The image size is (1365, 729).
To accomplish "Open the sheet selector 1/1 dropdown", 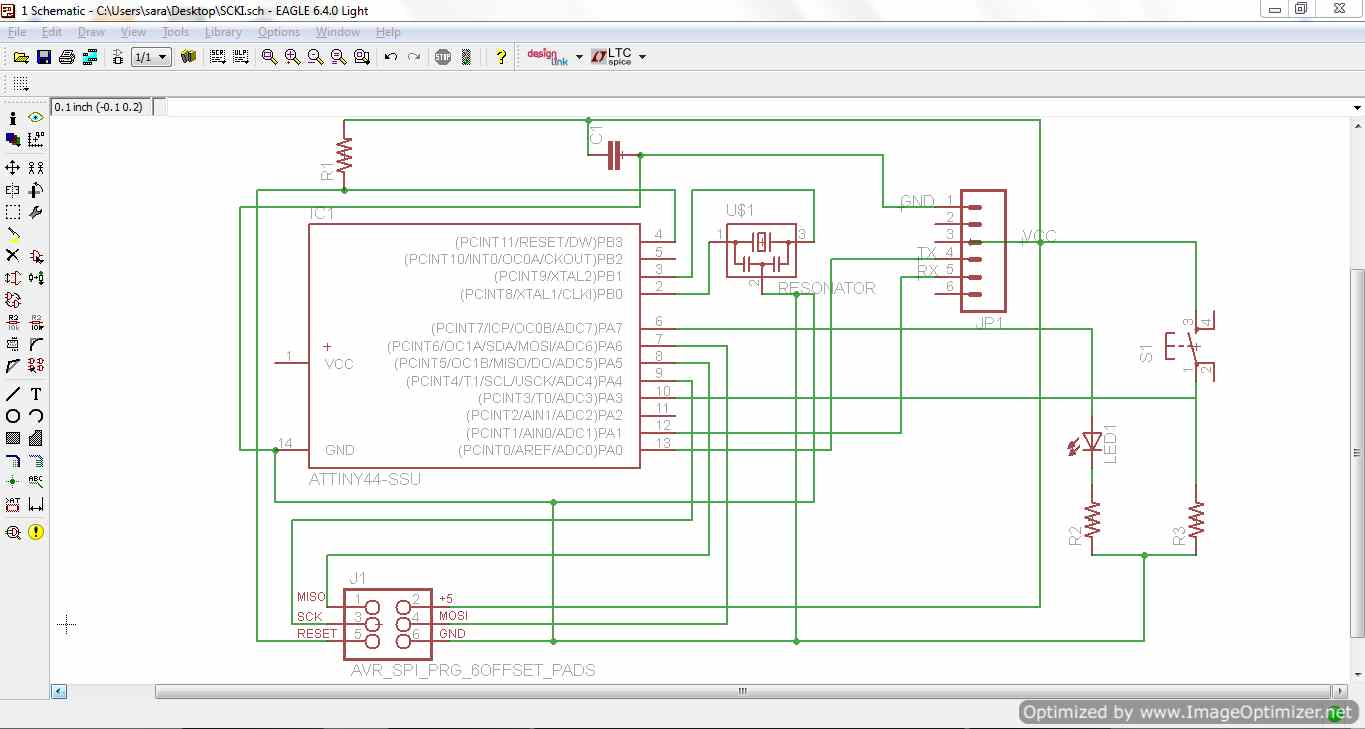I will tap(151, 57).
